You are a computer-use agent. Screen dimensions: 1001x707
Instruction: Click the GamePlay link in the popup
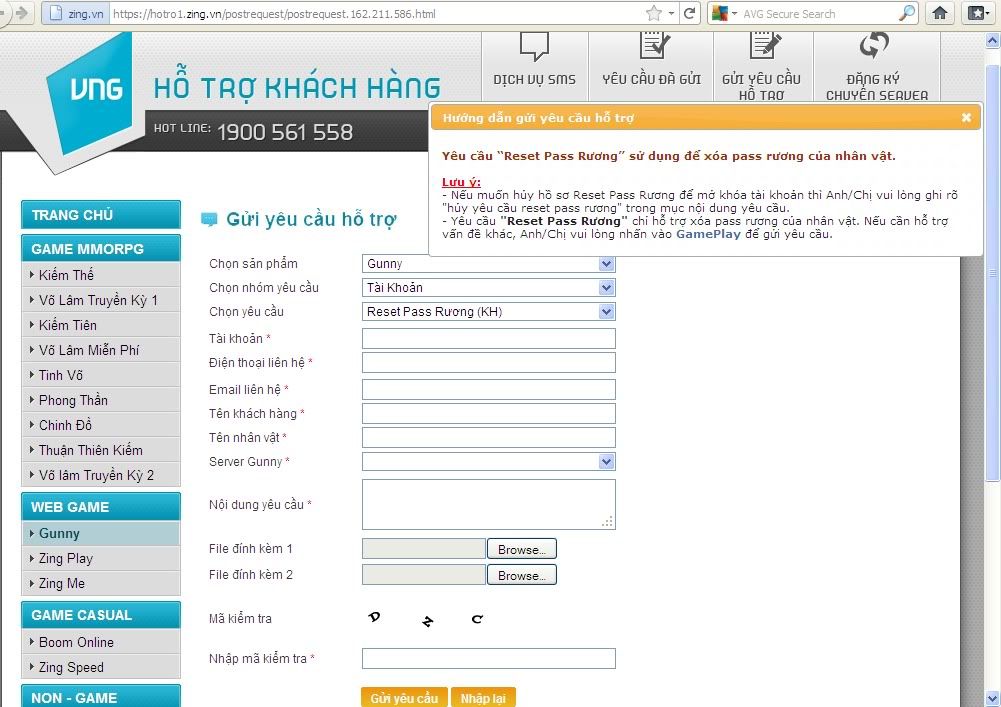708,234
